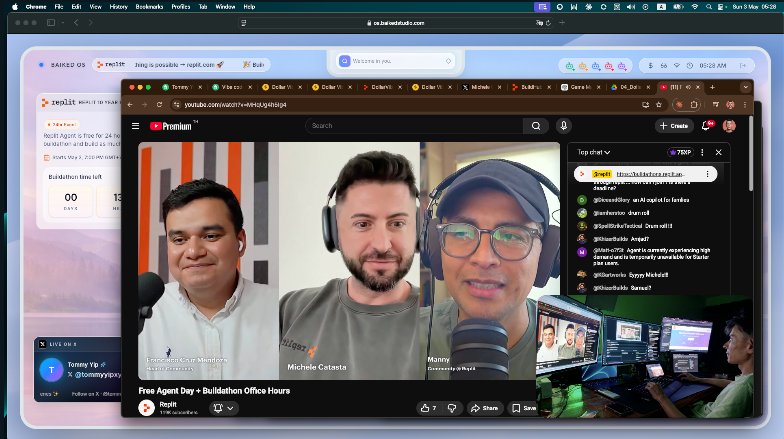Start voice search with the microphone icon
The height and width of the screenshot is (439, 784).
coord(564,126)
